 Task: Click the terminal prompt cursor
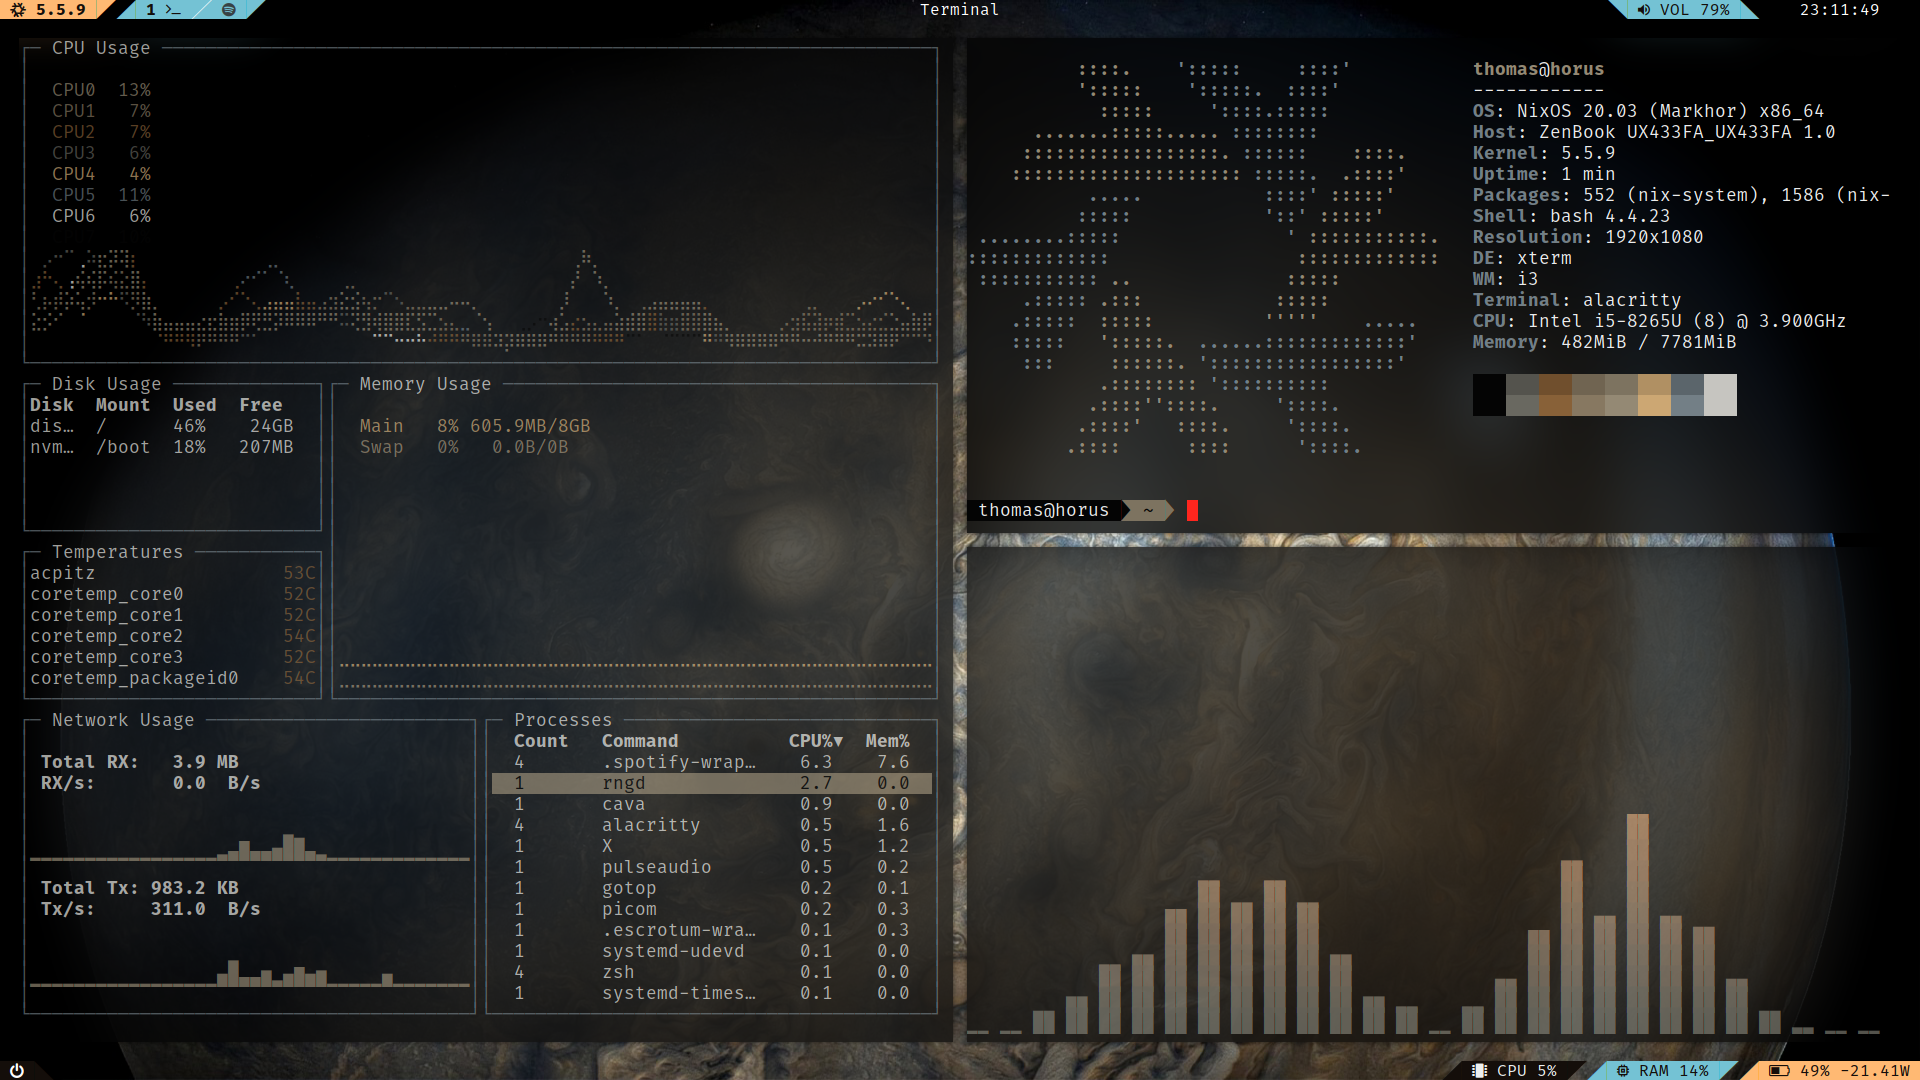1192,511
